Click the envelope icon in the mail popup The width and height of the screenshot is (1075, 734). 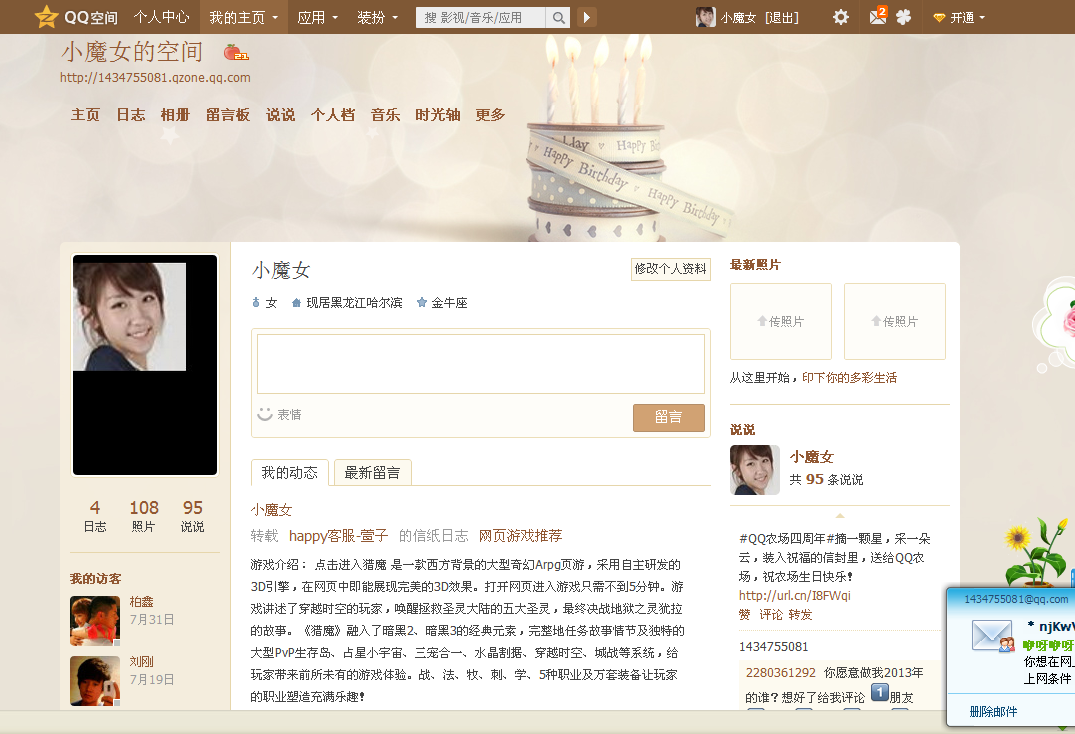click(992, 633)
